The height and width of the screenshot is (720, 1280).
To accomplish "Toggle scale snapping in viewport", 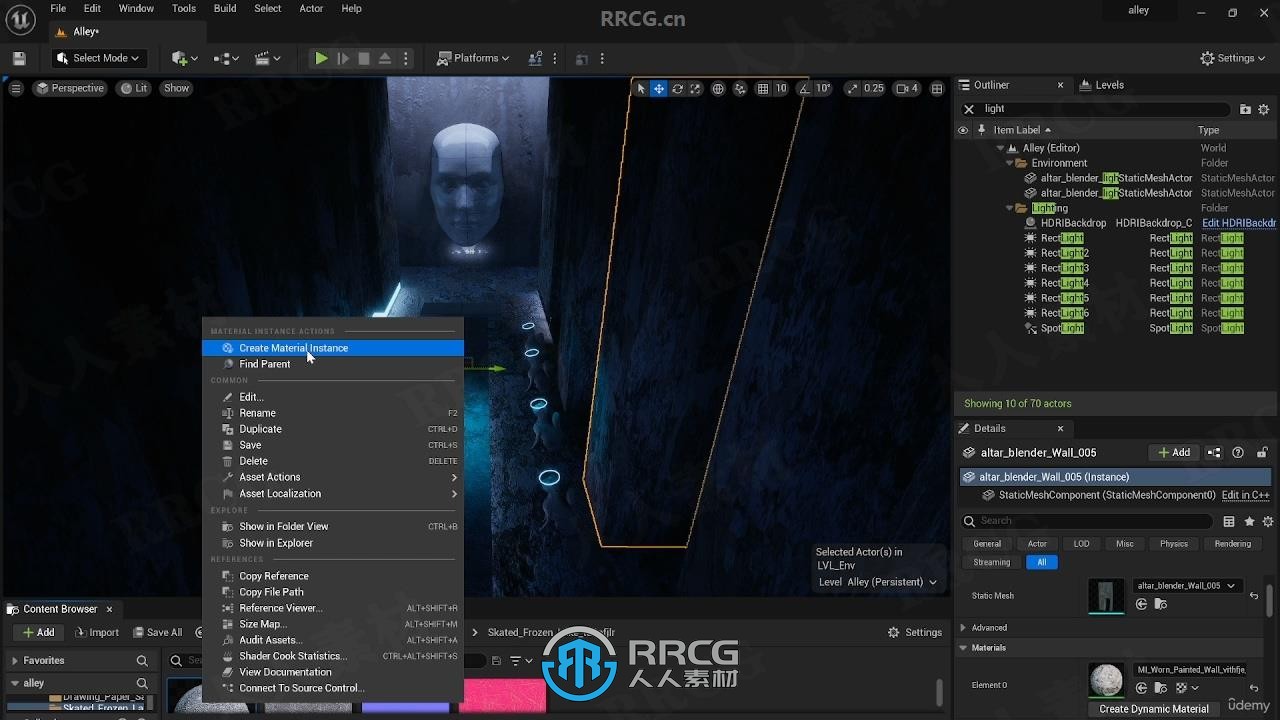I will [x=852, y=88].
